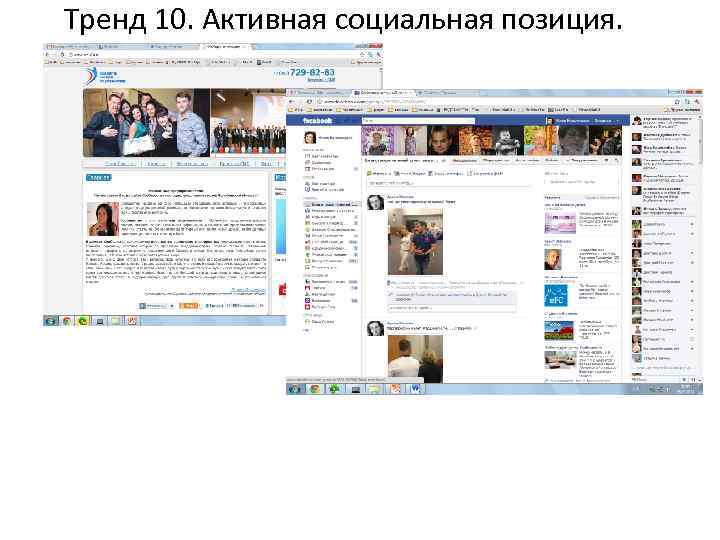
Task: Click the 729-82-83 phone number in back window
Action: click(312, 73)
